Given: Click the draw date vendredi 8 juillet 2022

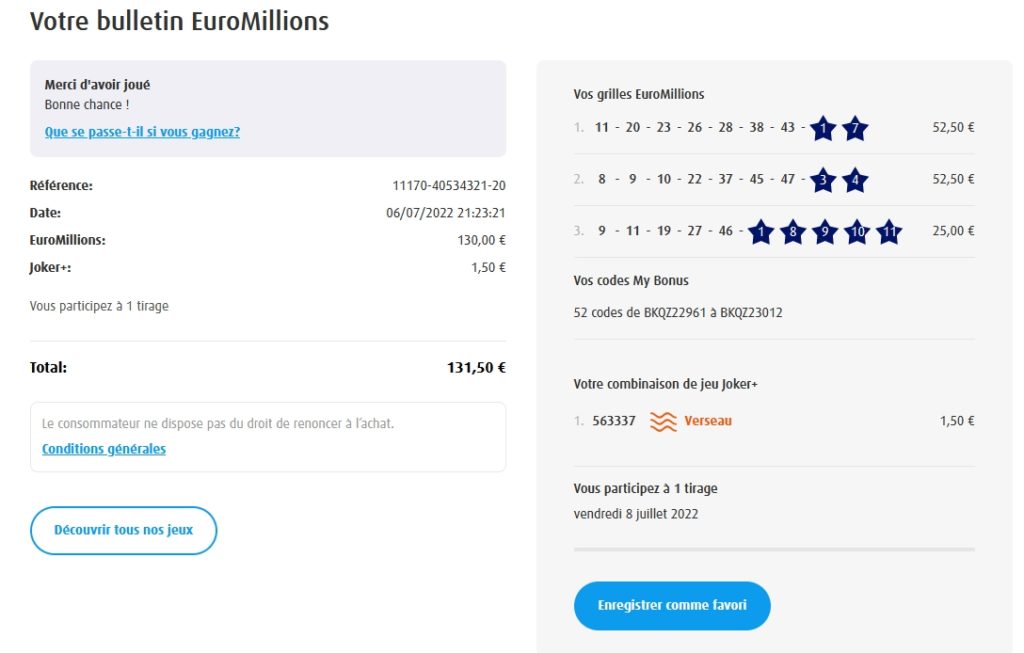Looking at the screenshot, I should (x=636, y=514).
